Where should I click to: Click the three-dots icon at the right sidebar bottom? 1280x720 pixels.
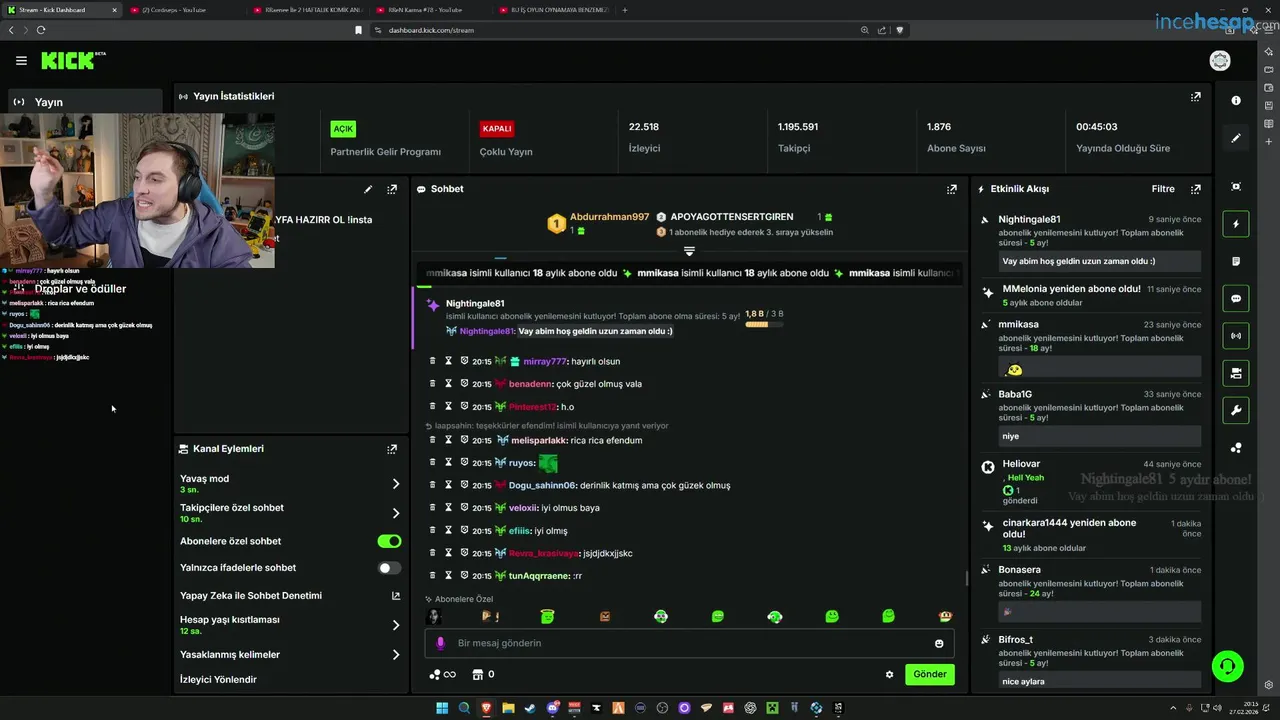[1236, 448]
